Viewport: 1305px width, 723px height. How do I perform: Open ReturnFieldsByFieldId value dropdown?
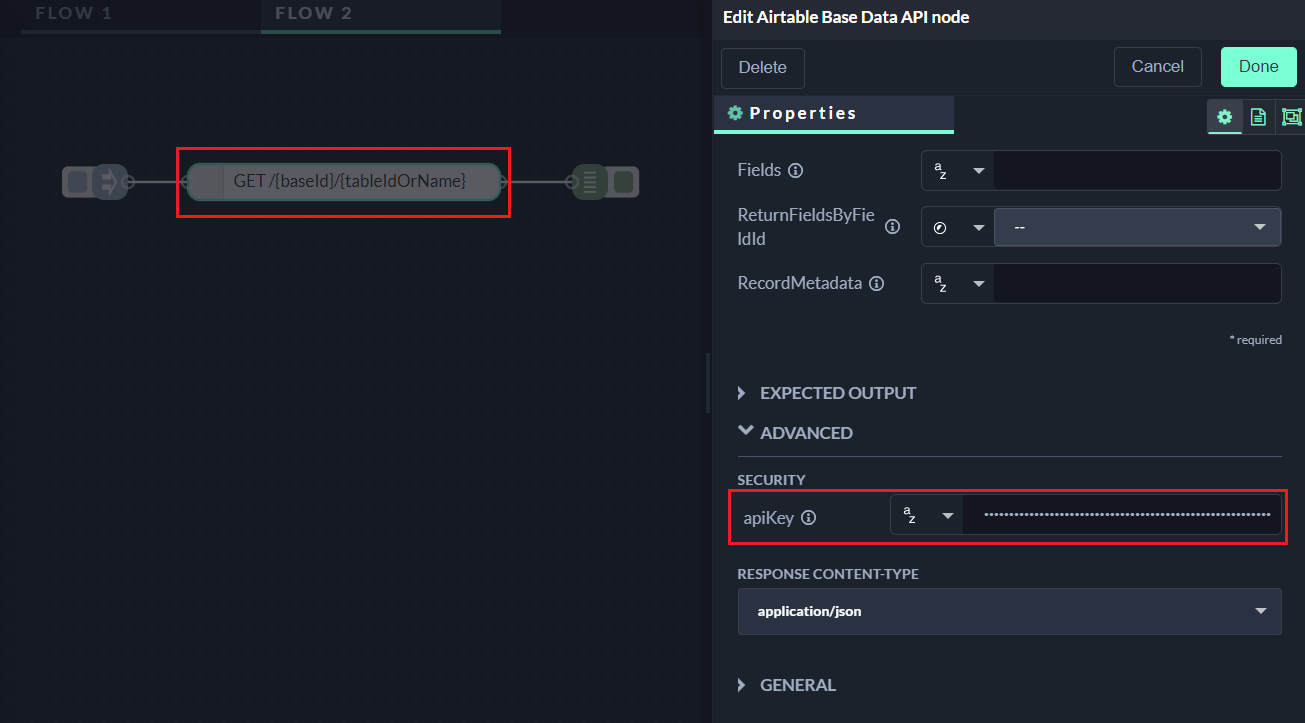[x=1137, y=227]
